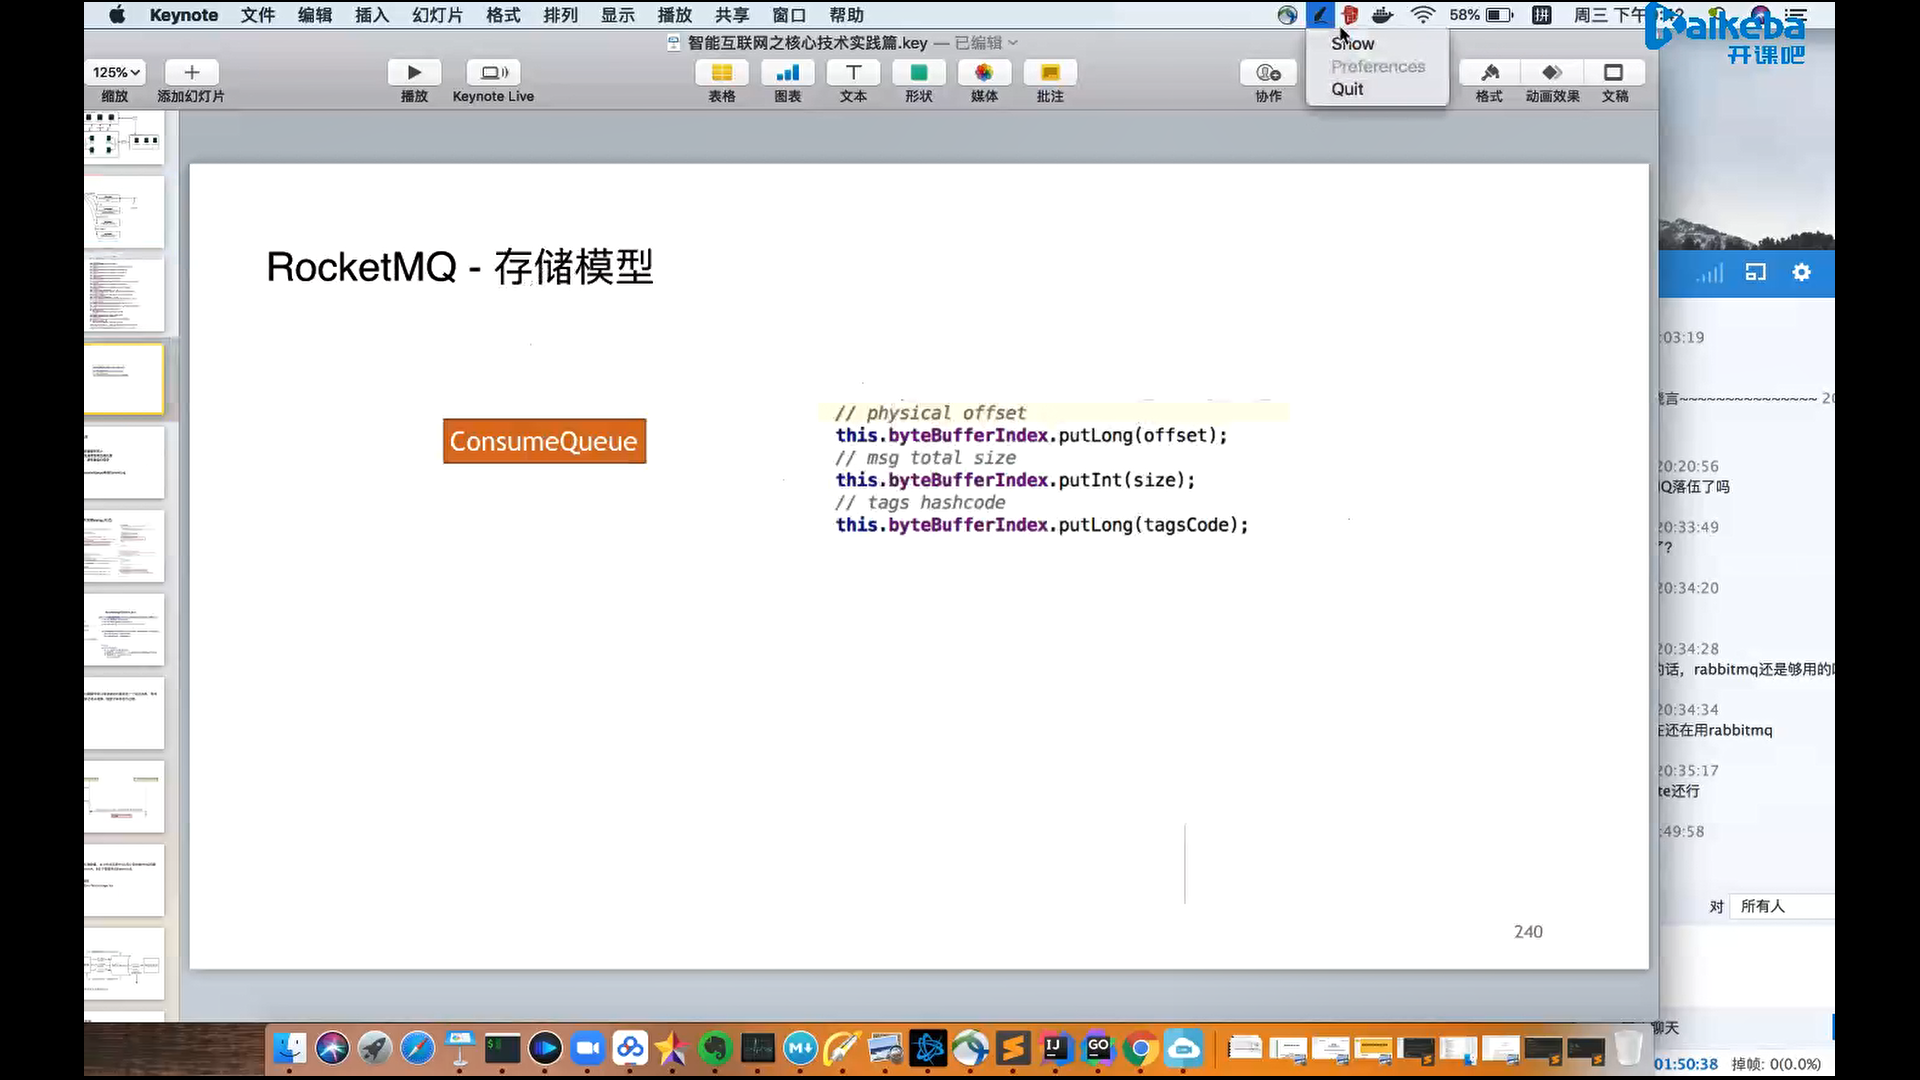Toggle the Document inspector panel
Viewport: 1920px width, 1080px height.
[x=1614, y=73]
